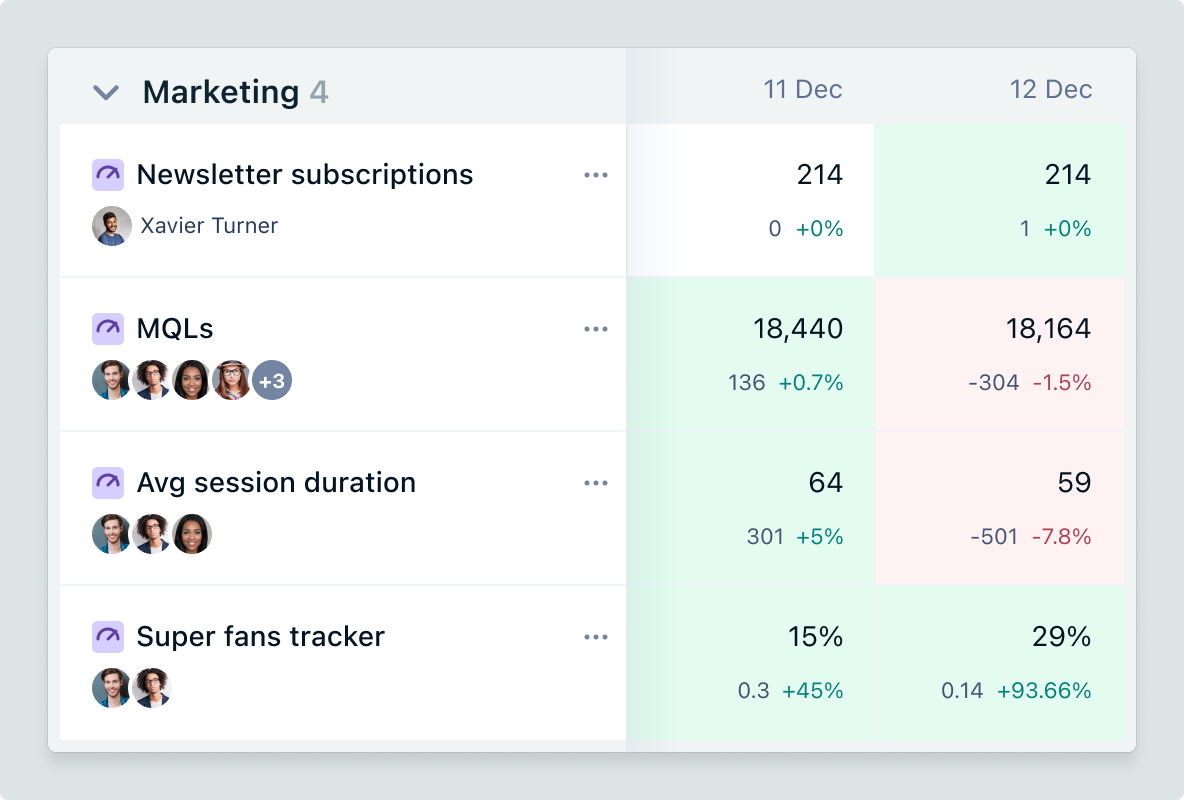This screenshot has height=800, width=1184.
Task: Click Xavier Turner's avatar photo
Action: (x=112, y=226)
